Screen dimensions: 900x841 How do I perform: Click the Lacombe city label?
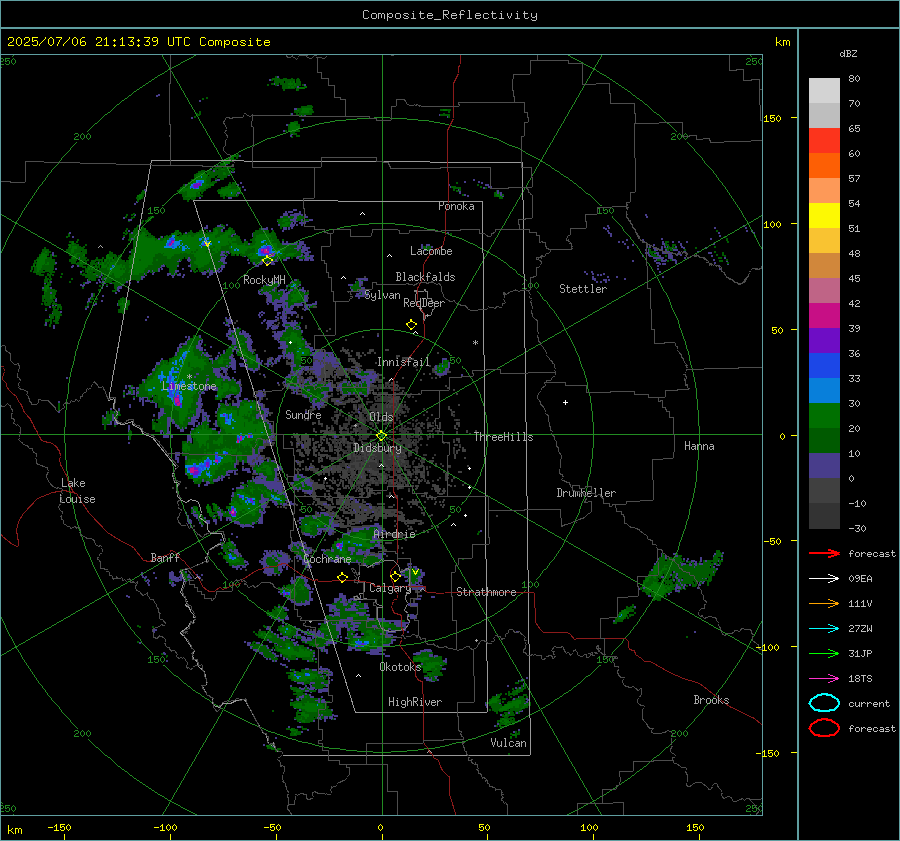(431, 251)
